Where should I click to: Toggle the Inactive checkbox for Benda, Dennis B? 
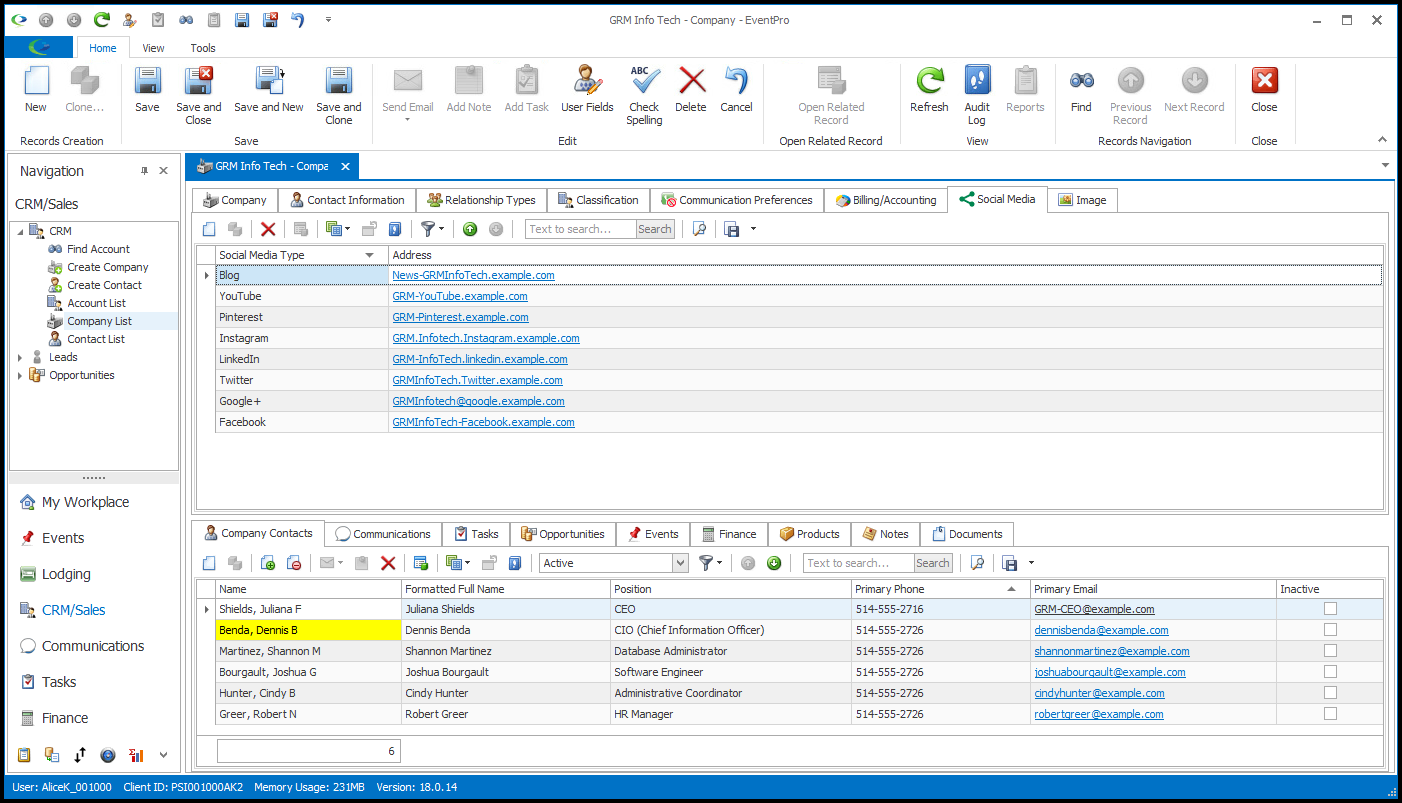[x=1330, y=630]
